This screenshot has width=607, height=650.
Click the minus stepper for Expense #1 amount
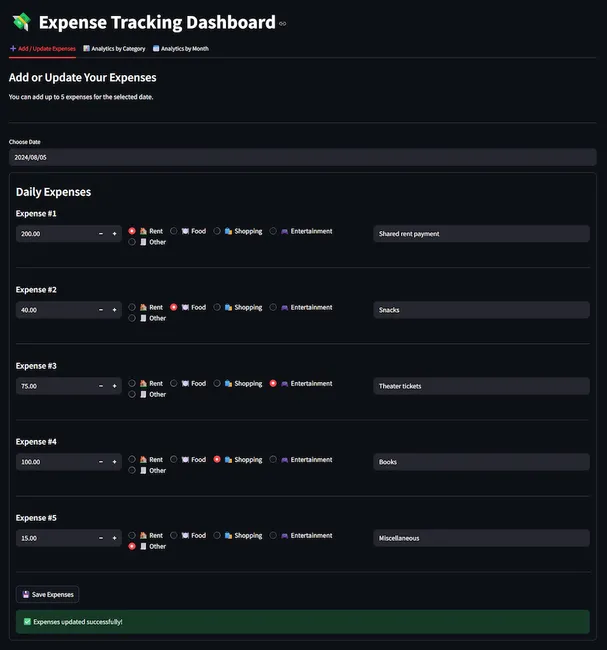click(101, 234)
